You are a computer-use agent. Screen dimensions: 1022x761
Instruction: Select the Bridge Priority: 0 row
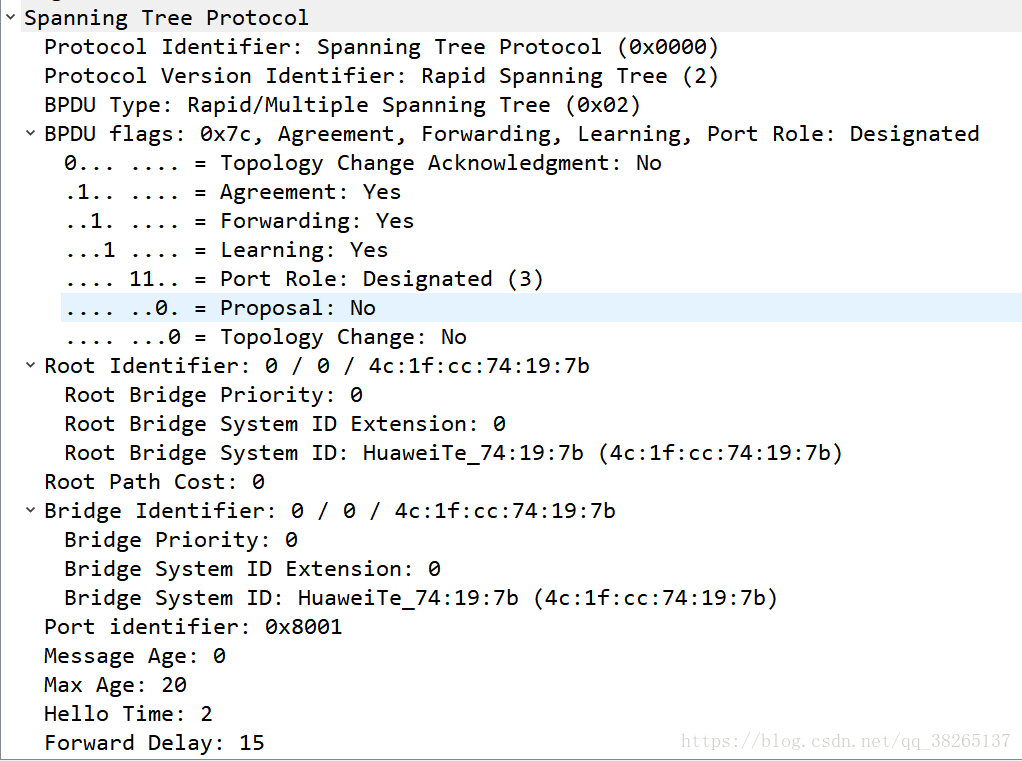click(181, 539)
